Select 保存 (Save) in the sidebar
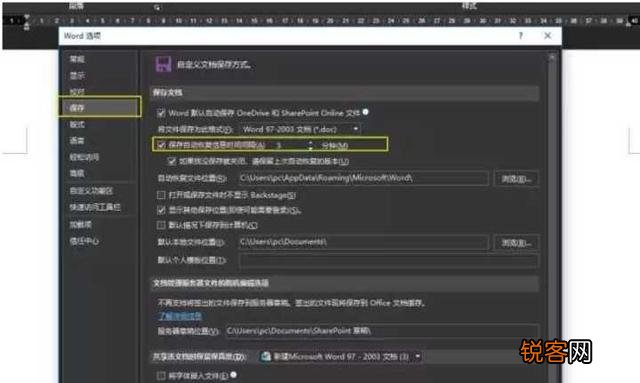 100,107
